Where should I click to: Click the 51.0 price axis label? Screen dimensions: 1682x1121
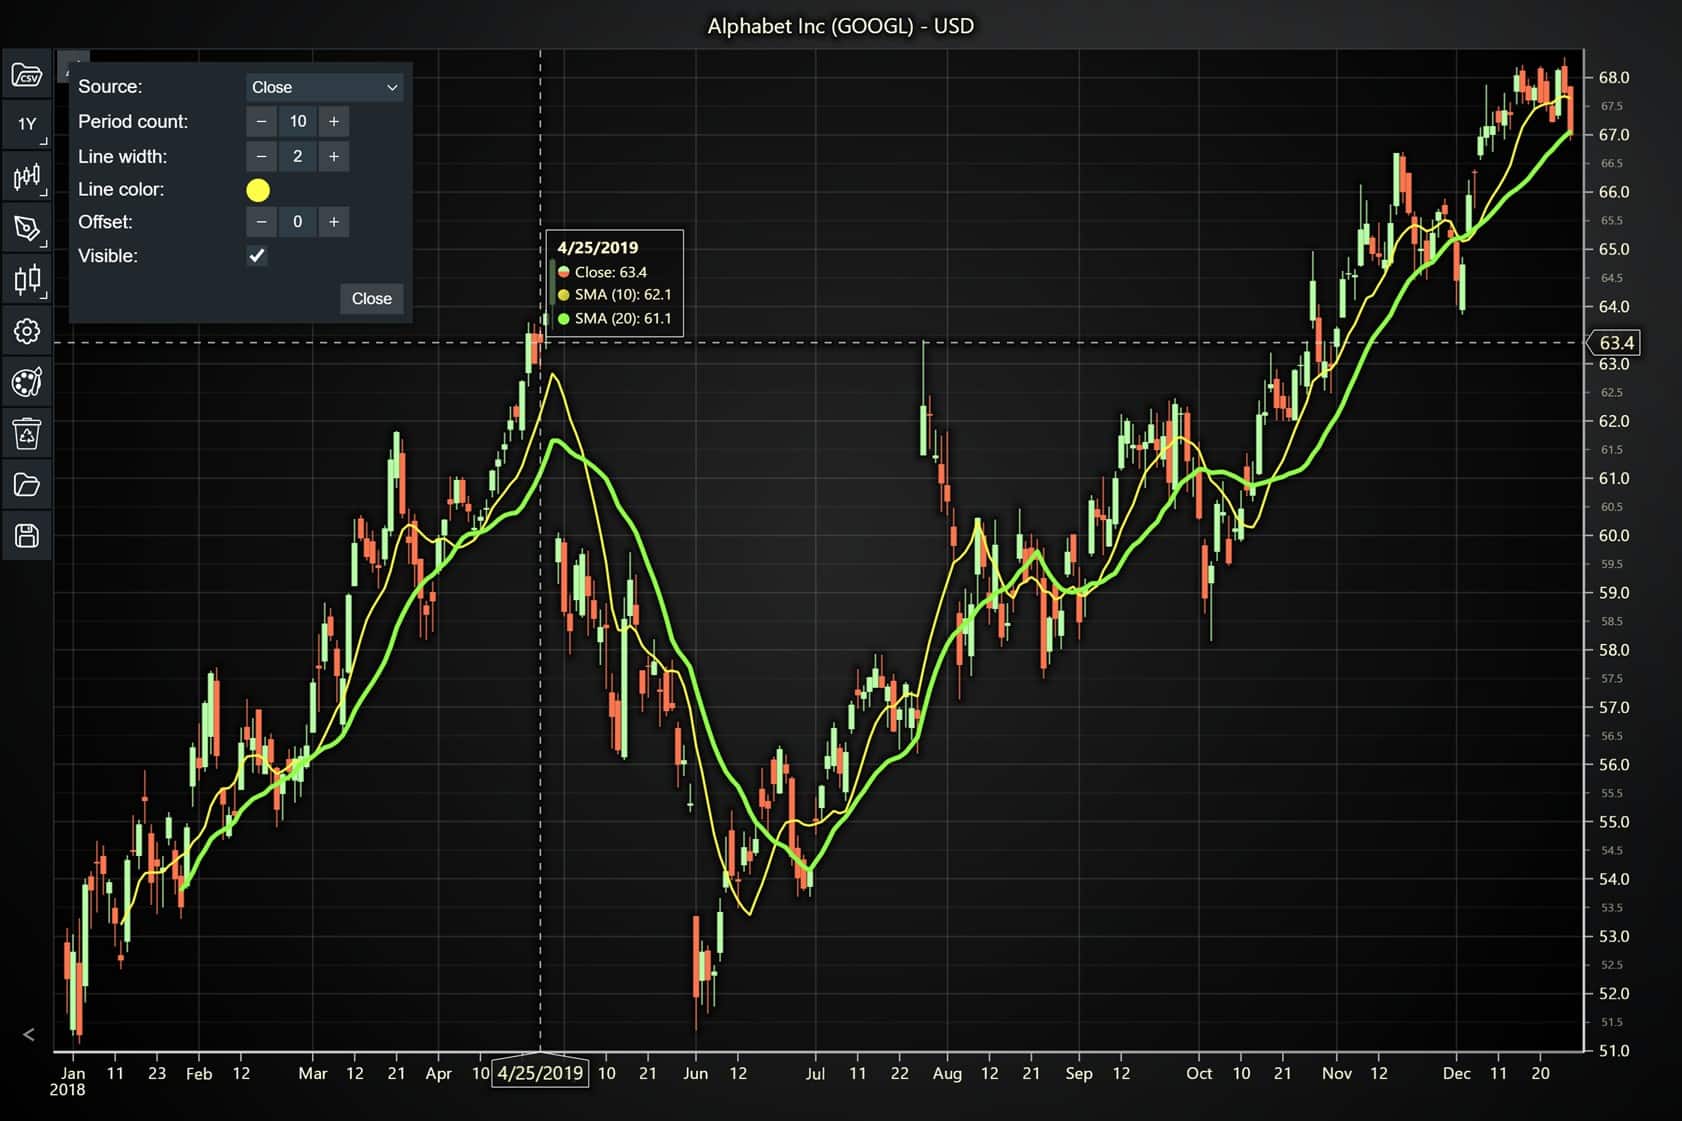click(x=1614, y=1050)
